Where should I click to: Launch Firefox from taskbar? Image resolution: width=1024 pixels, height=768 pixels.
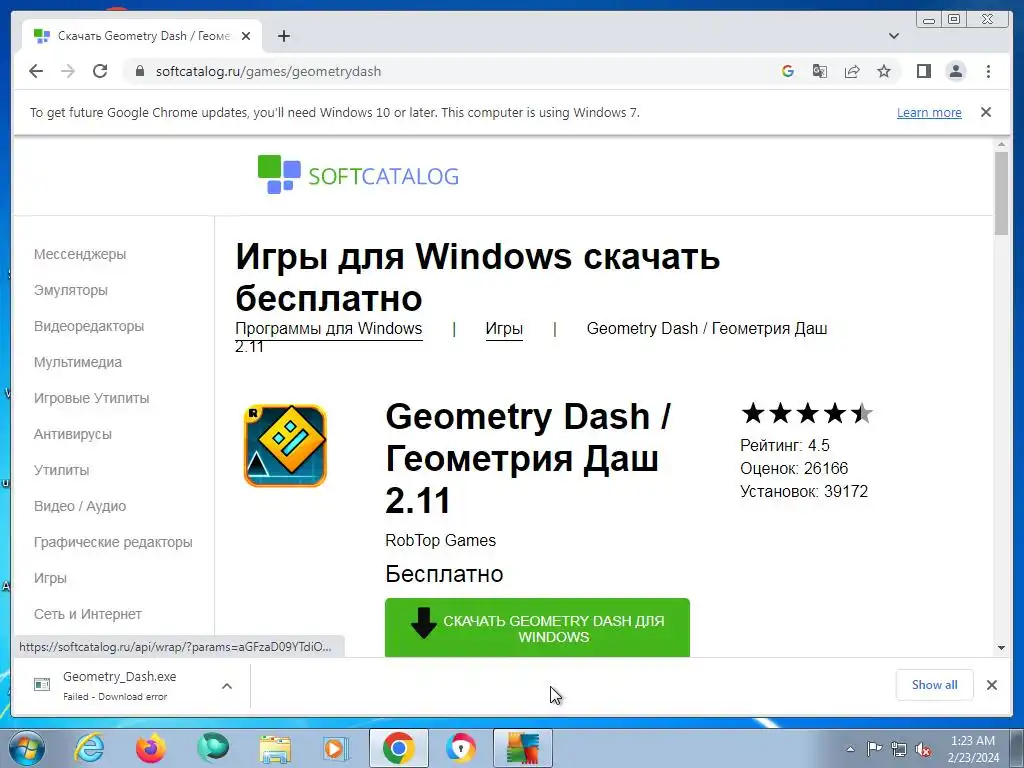[x=151, y=748]
